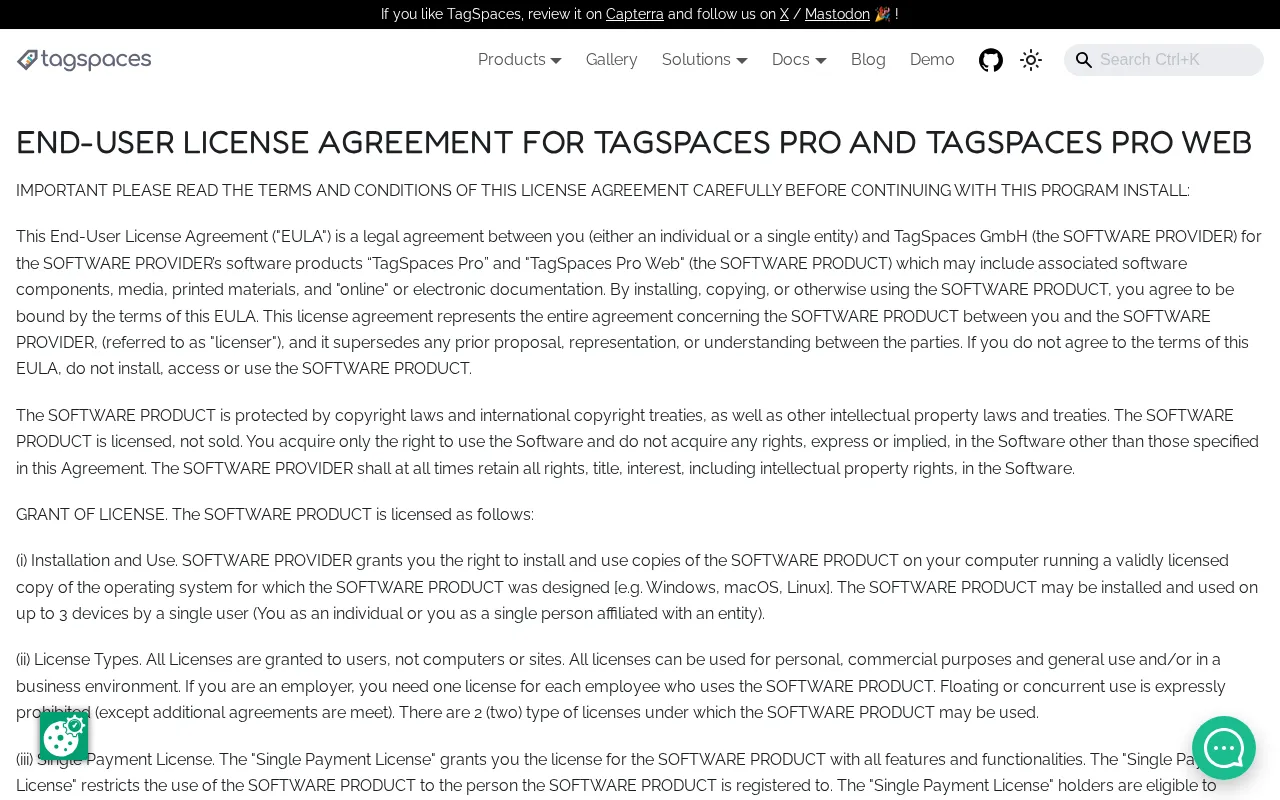Expand the Solutions dropdown
Screen dimensions: 1280x800
(705, 60)
